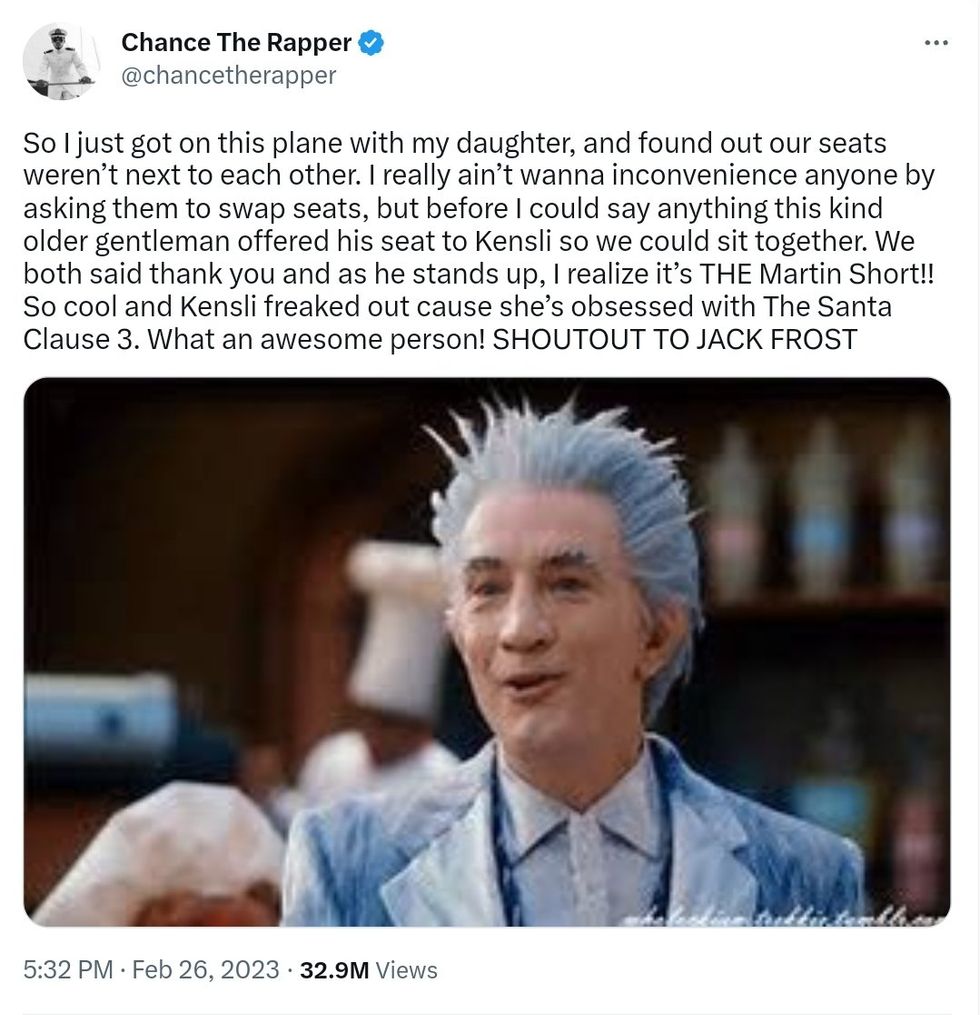Open the attached Jack Frost image
The width and height of the screenshot is (980, 1015).
[x=487, y=651]
